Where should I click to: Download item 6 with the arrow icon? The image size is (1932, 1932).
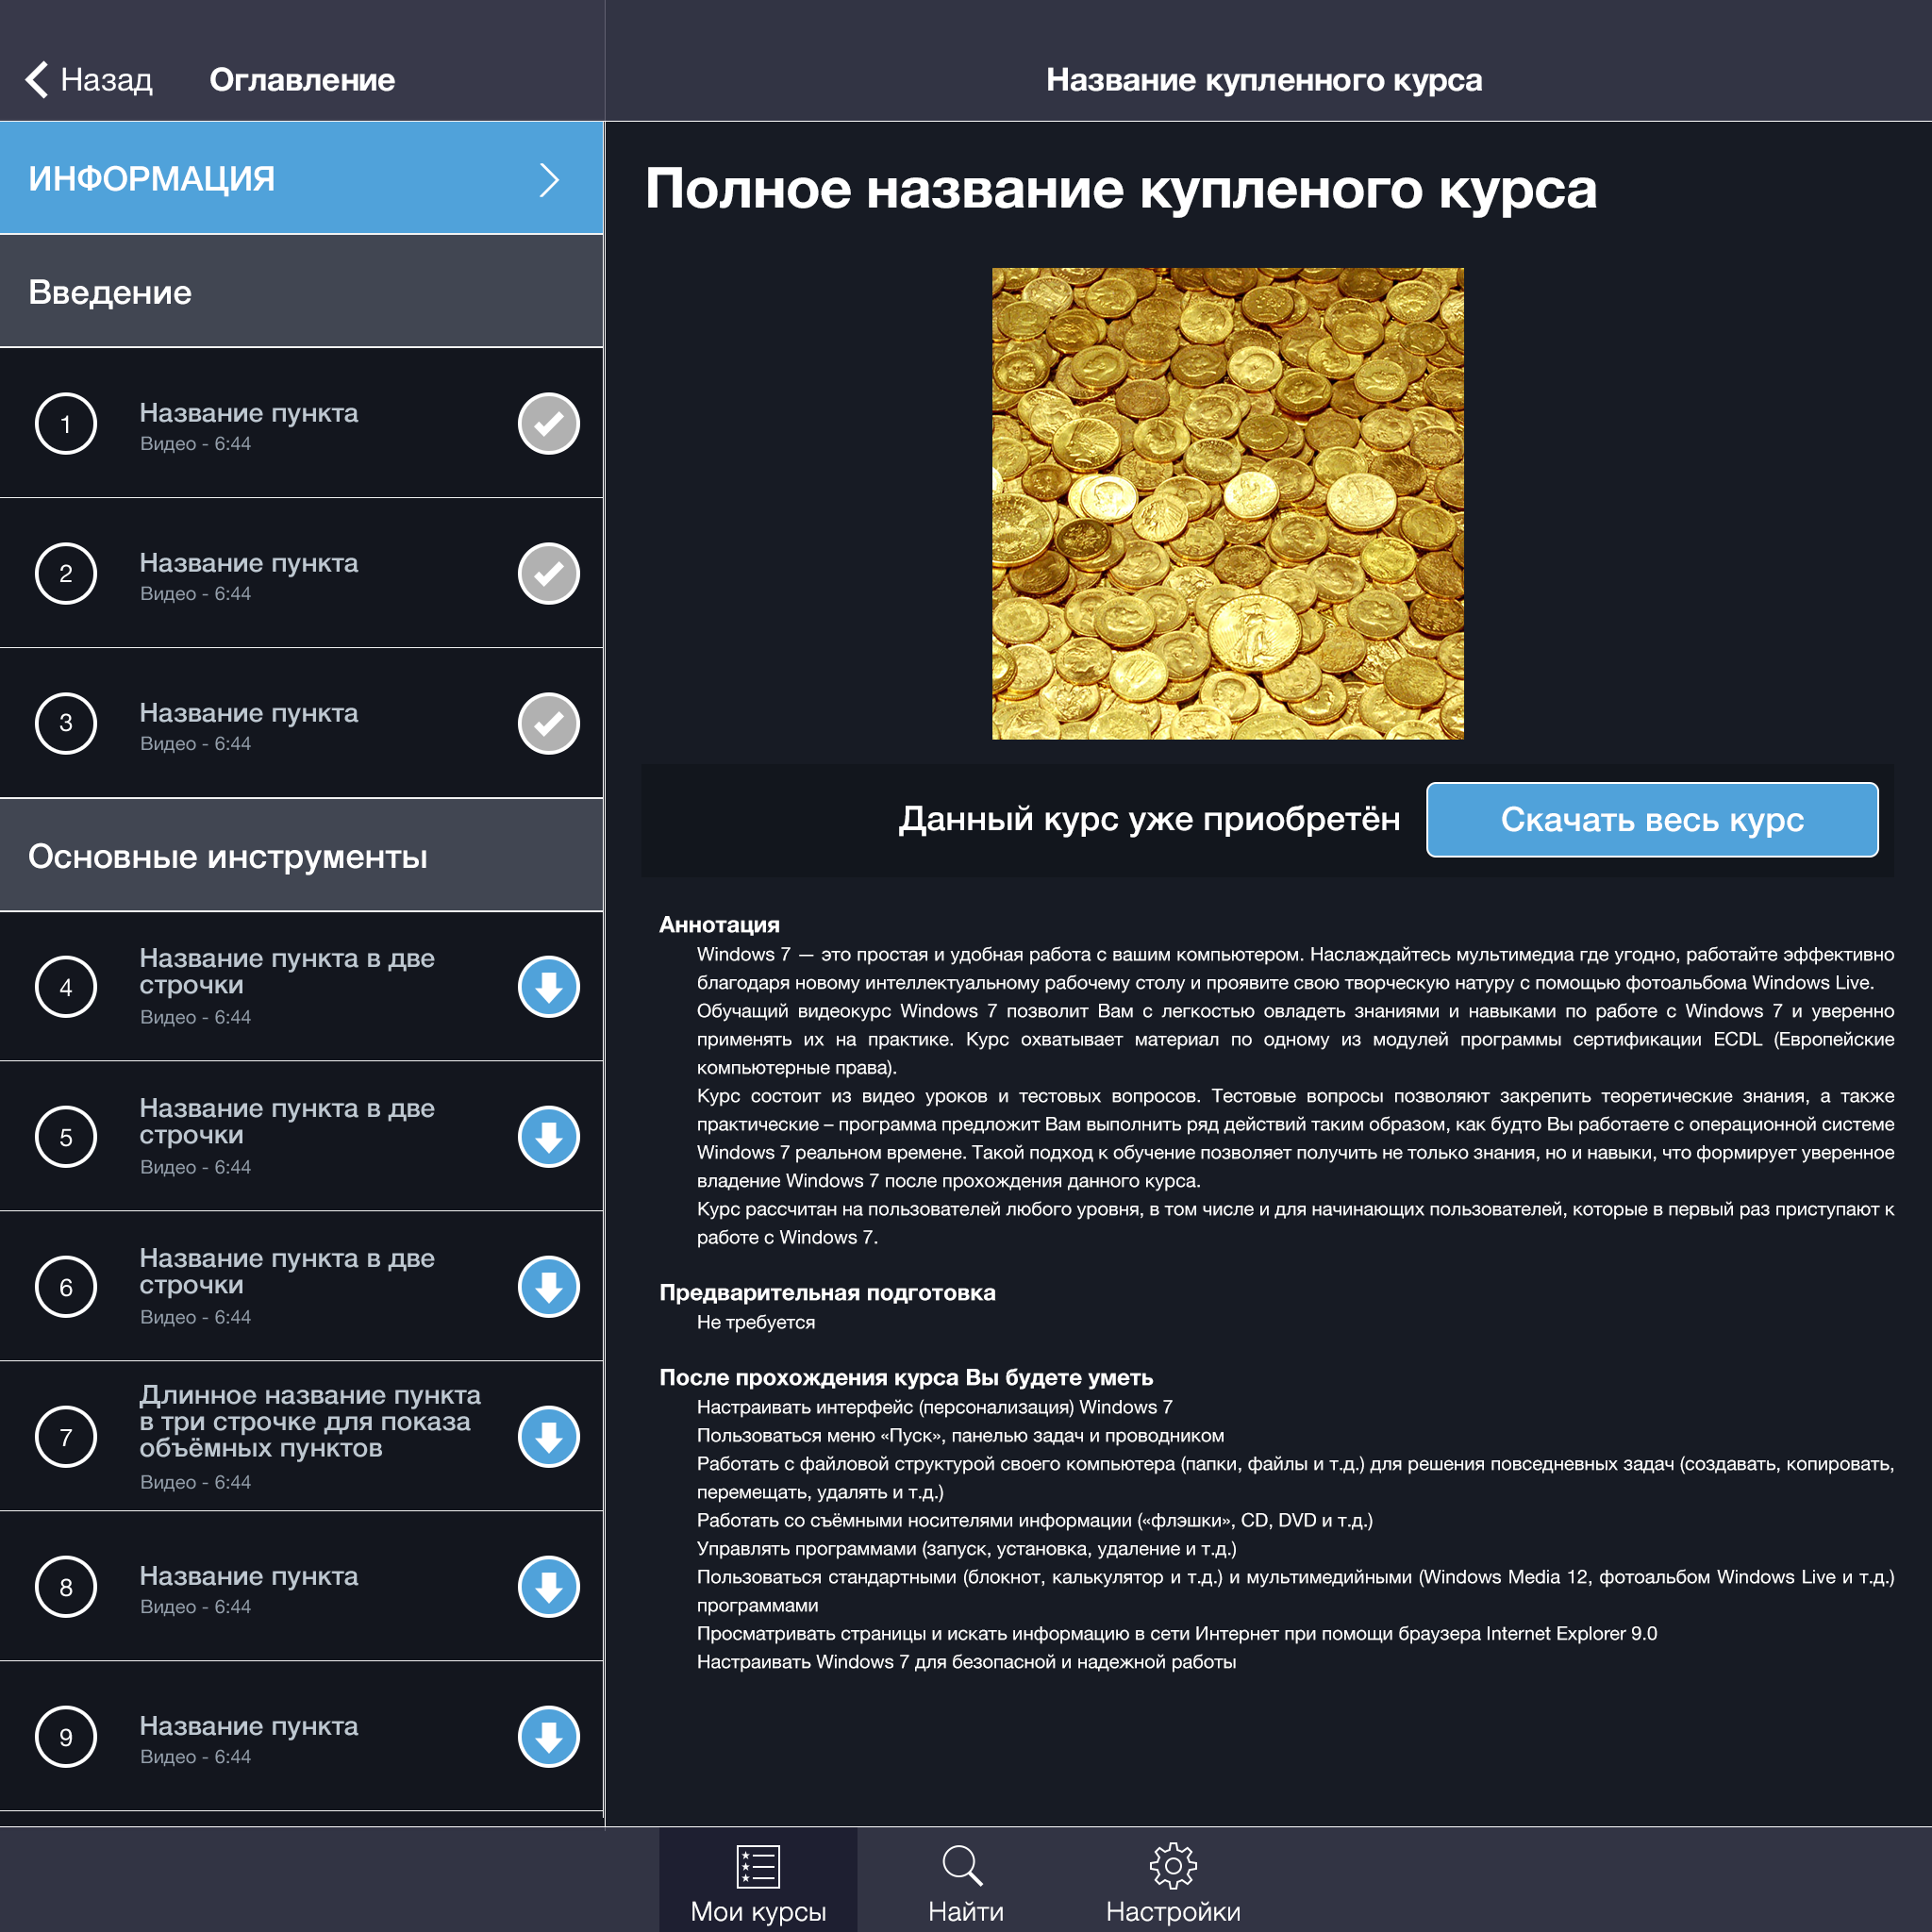(549, 1287)
